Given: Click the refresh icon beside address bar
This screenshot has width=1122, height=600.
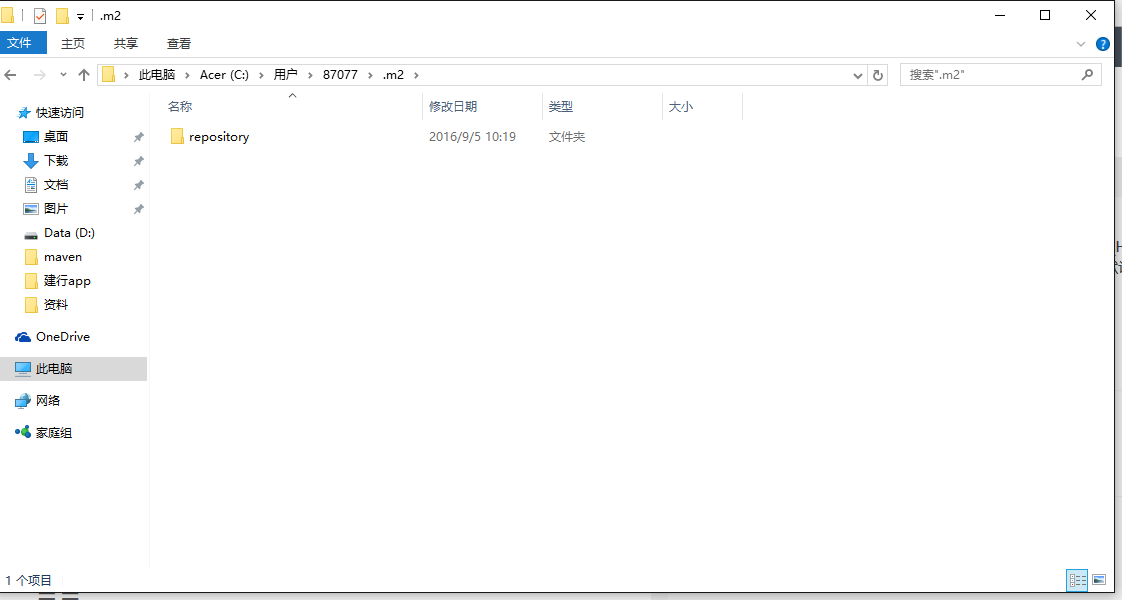Looking at the screenshot, I should click(x=878, y=74).
